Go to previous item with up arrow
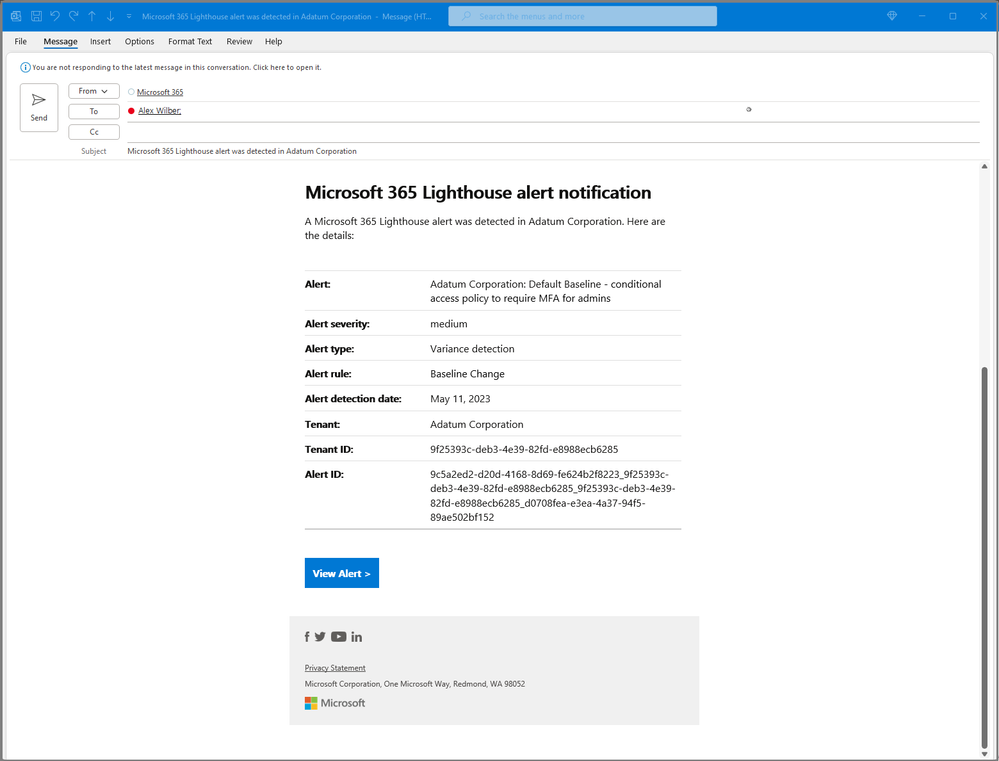Screen dimensions: 999x761 coord(92,16)
